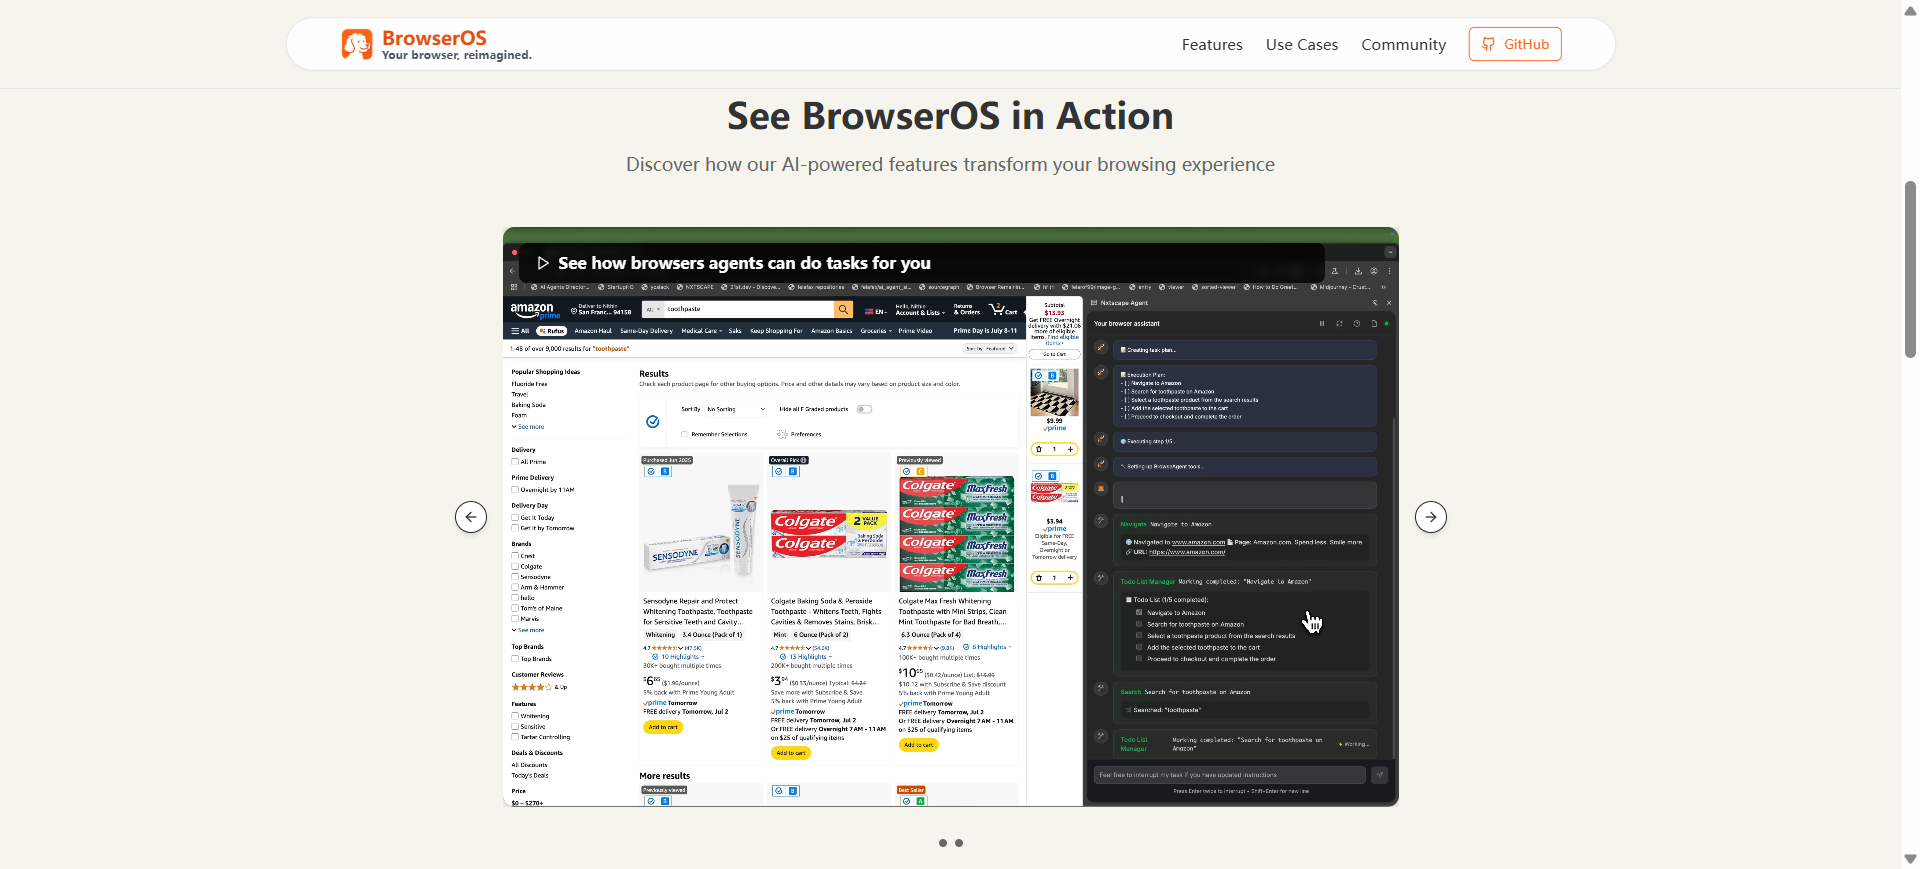Expand See more under Popular Shopping Ideas
The width and height of the screenshot is (1920, 869).
(529, 427)
